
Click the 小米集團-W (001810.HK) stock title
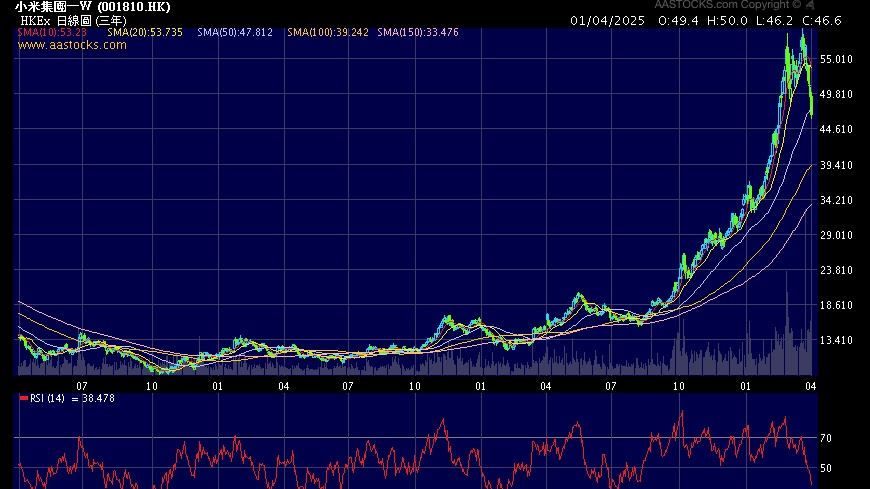click(85, 6)
